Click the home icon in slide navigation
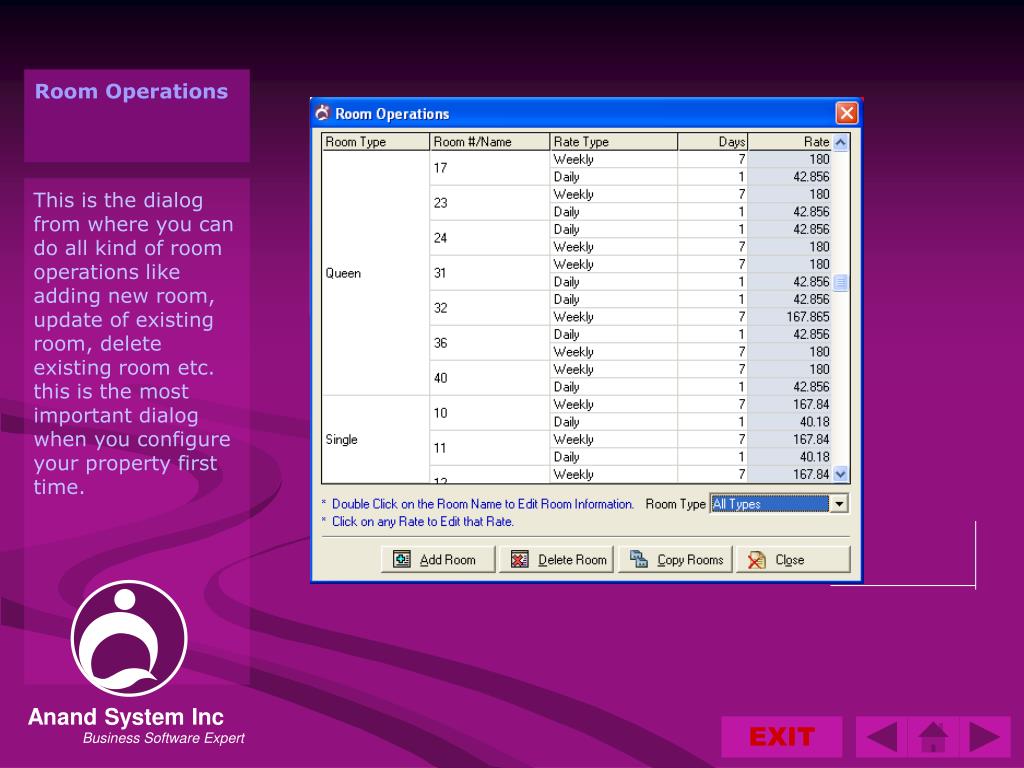Viewport: 1024px width, 768px height. tap(933, 737)
